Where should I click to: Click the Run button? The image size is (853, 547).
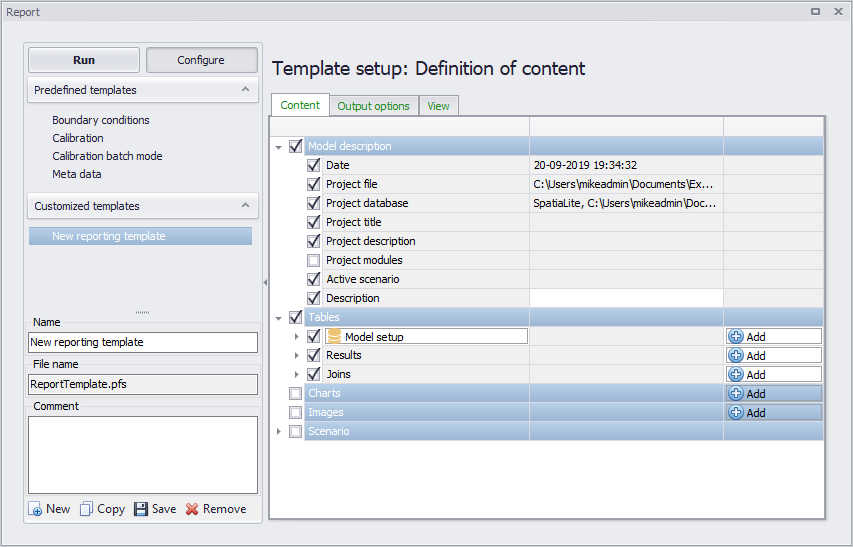pos(84,60)
